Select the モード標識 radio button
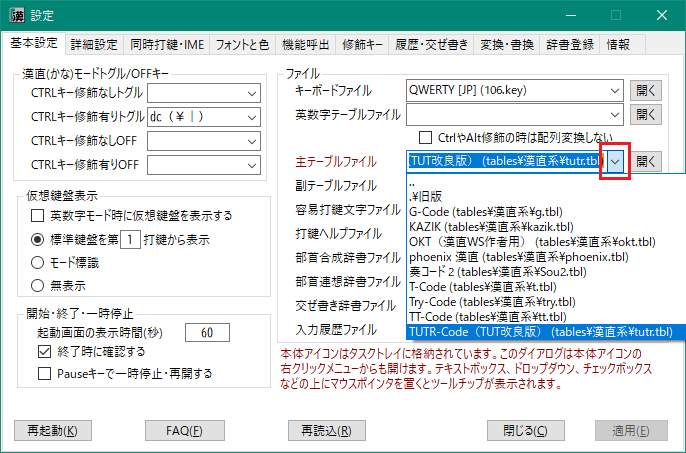This screenshot has width=686, height=453. (38, 263)
